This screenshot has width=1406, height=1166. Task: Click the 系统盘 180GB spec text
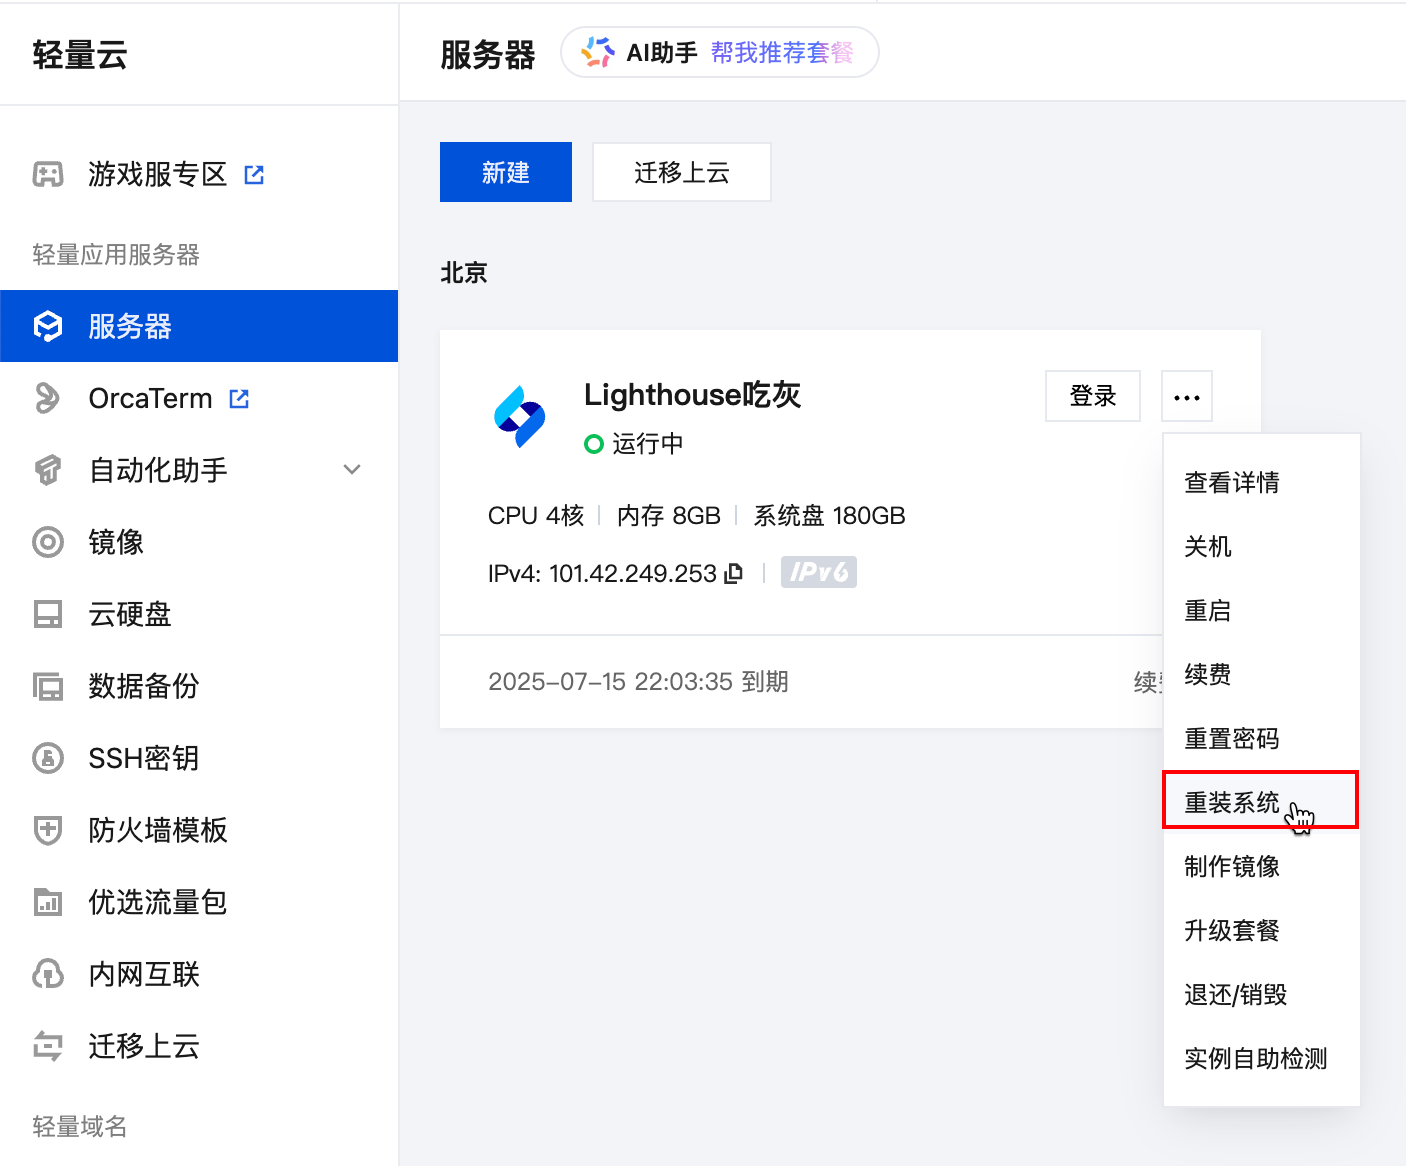coord(830,516)
